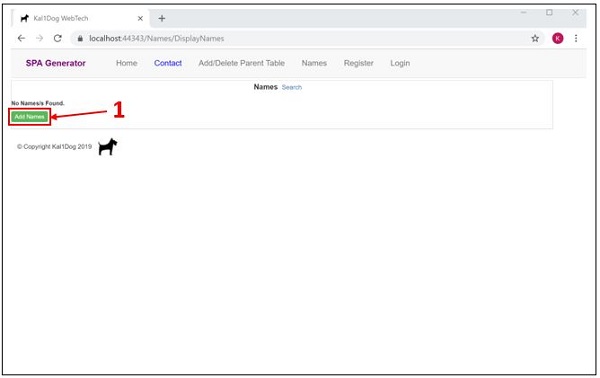Click the black dog logo in the footer
The height and width of the screenshot is (378, 600).
tap(108, 147)
